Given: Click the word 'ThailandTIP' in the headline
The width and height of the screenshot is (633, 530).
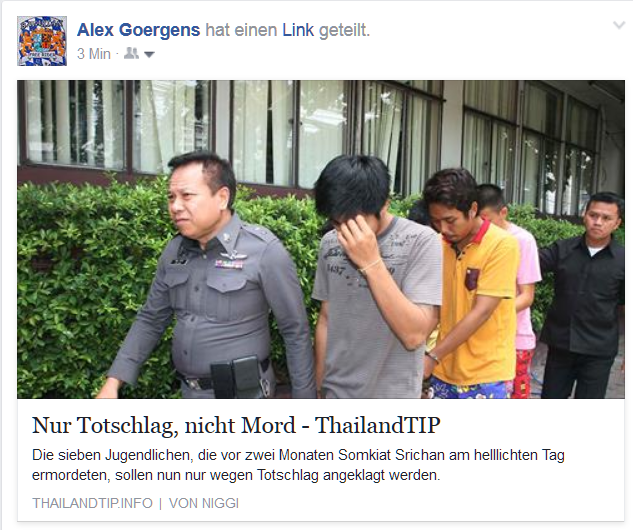Looking at the screenshot, I should (377, 425).
